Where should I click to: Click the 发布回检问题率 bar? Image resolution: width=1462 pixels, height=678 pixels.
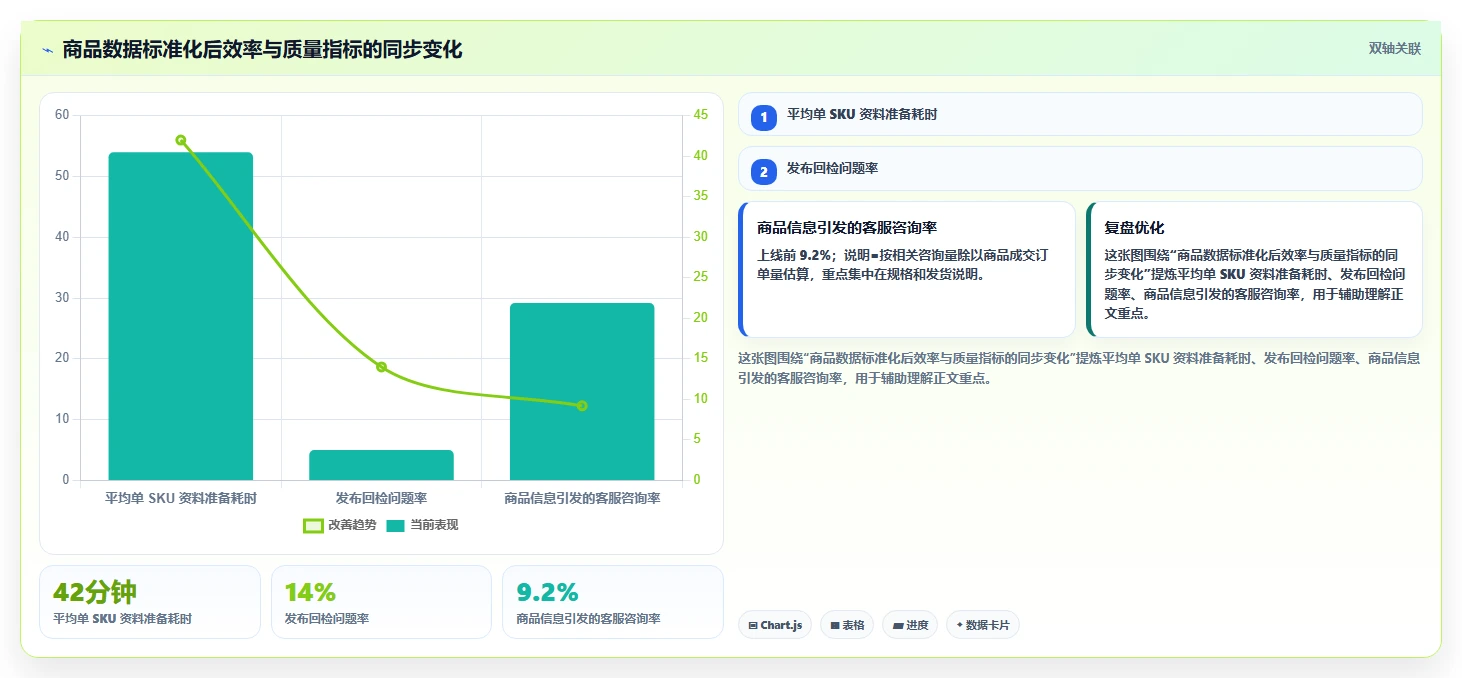381,465
